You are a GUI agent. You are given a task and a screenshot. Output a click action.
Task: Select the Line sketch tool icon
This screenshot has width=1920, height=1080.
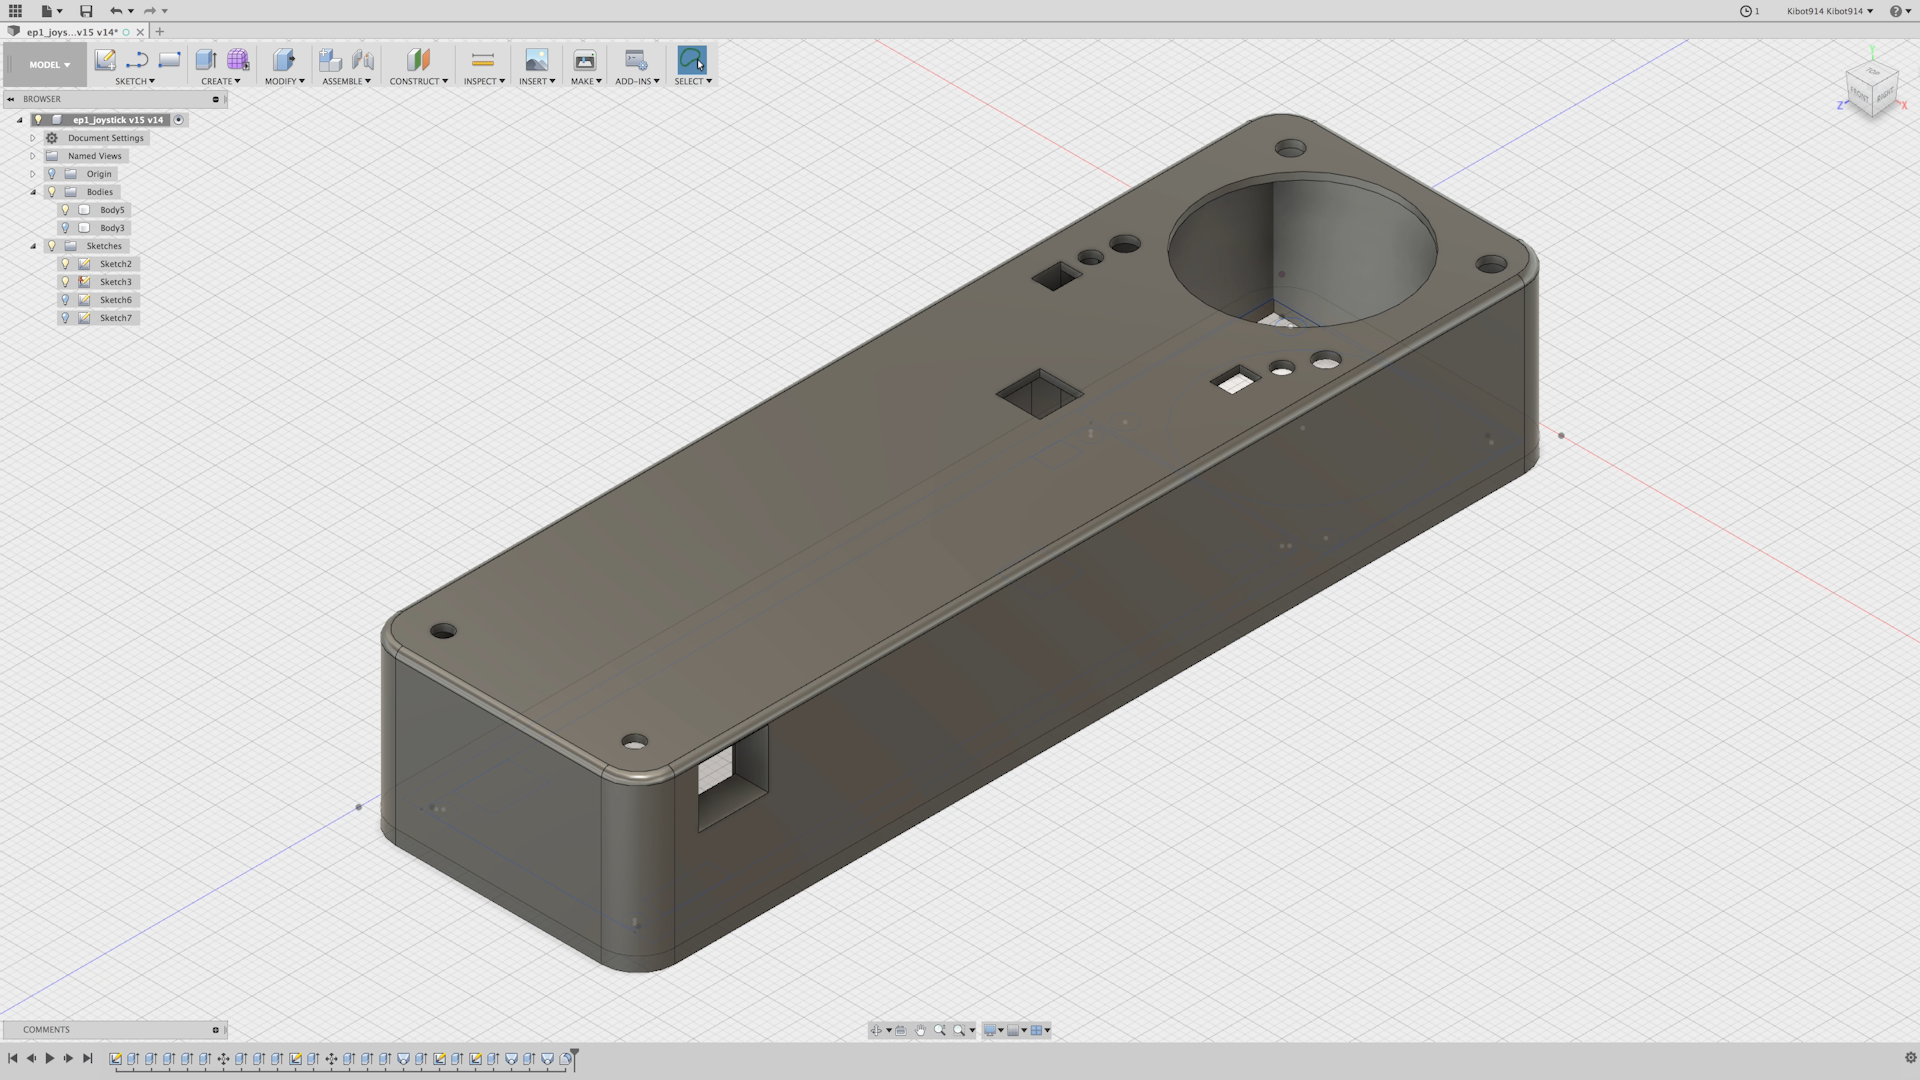click(137, 60)
